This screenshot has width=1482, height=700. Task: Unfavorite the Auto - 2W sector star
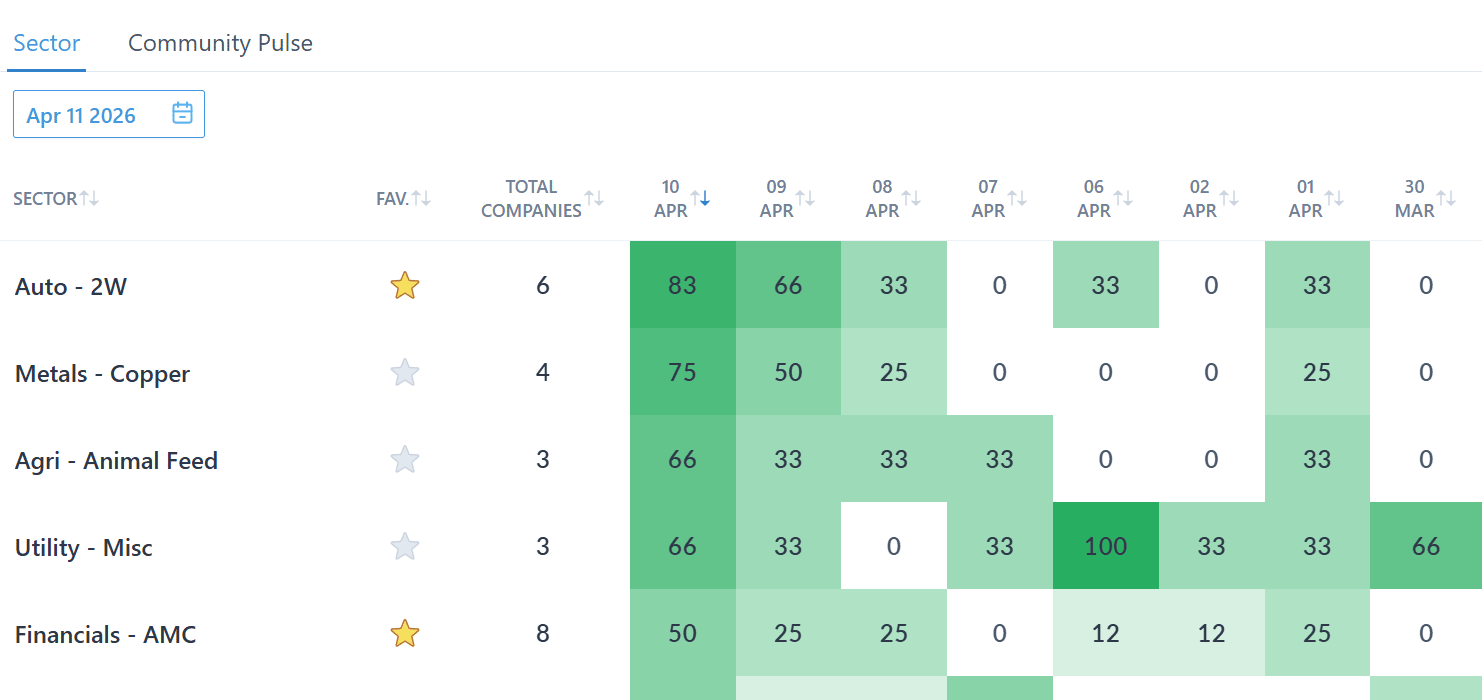[404, 286]
